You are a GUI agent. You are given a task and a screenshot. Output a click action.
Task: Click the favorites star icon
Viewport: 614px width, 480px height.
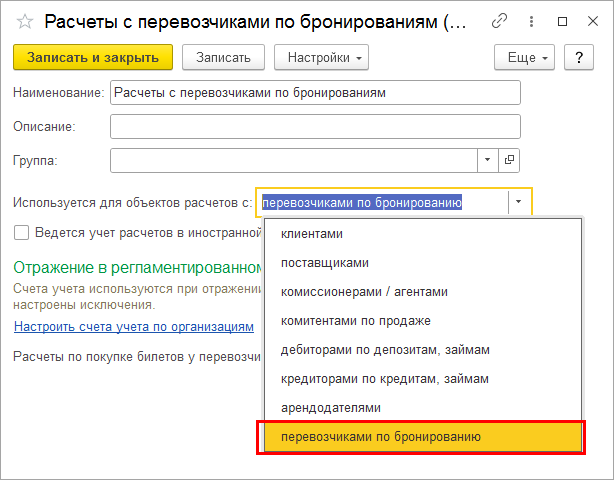[25, 22]
